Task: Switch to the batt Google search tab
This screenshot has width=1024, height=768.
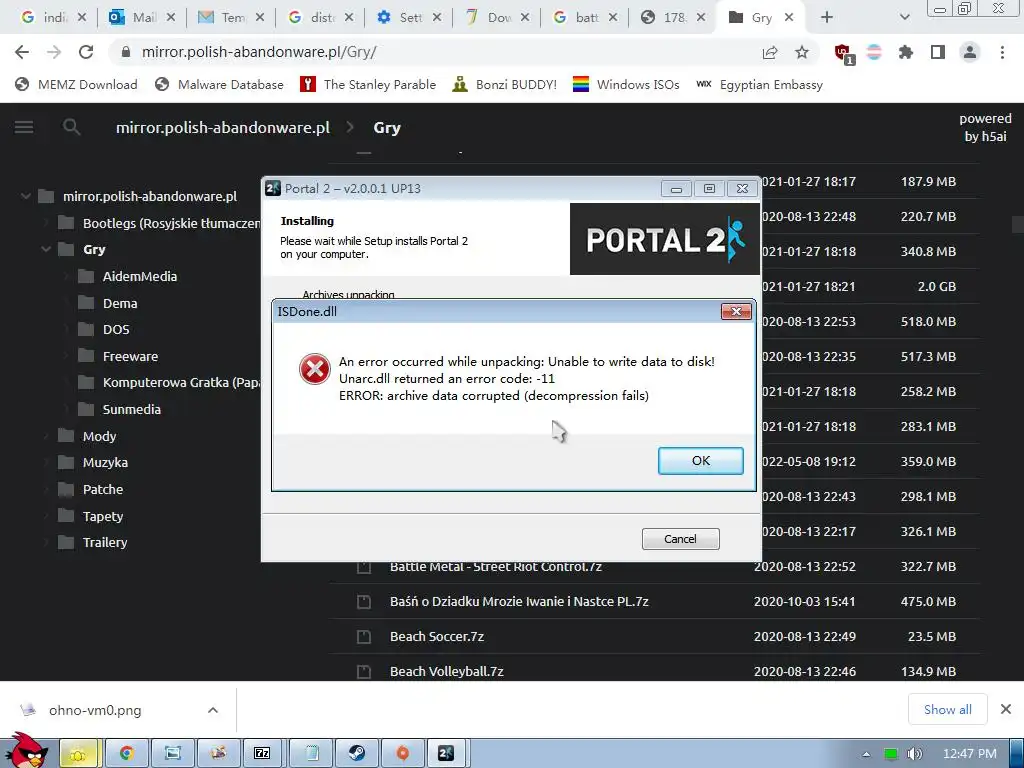Action: click(584, 18)
